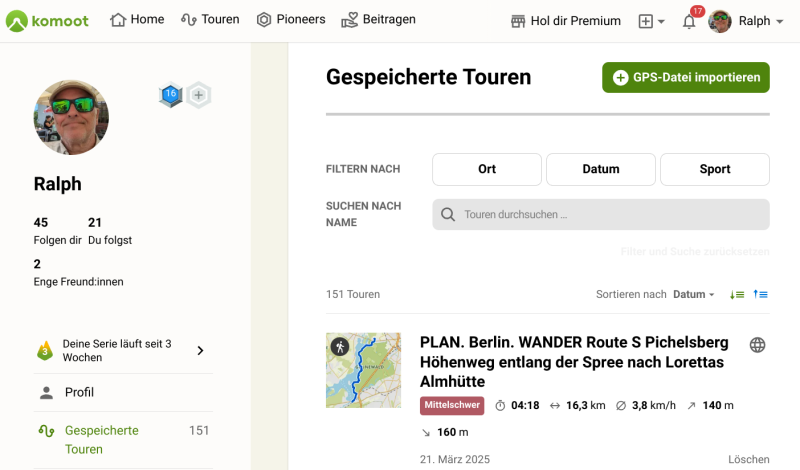Click the globe visibility icon on tour
The width and height of the screenshot is (800, 470).
758,345
